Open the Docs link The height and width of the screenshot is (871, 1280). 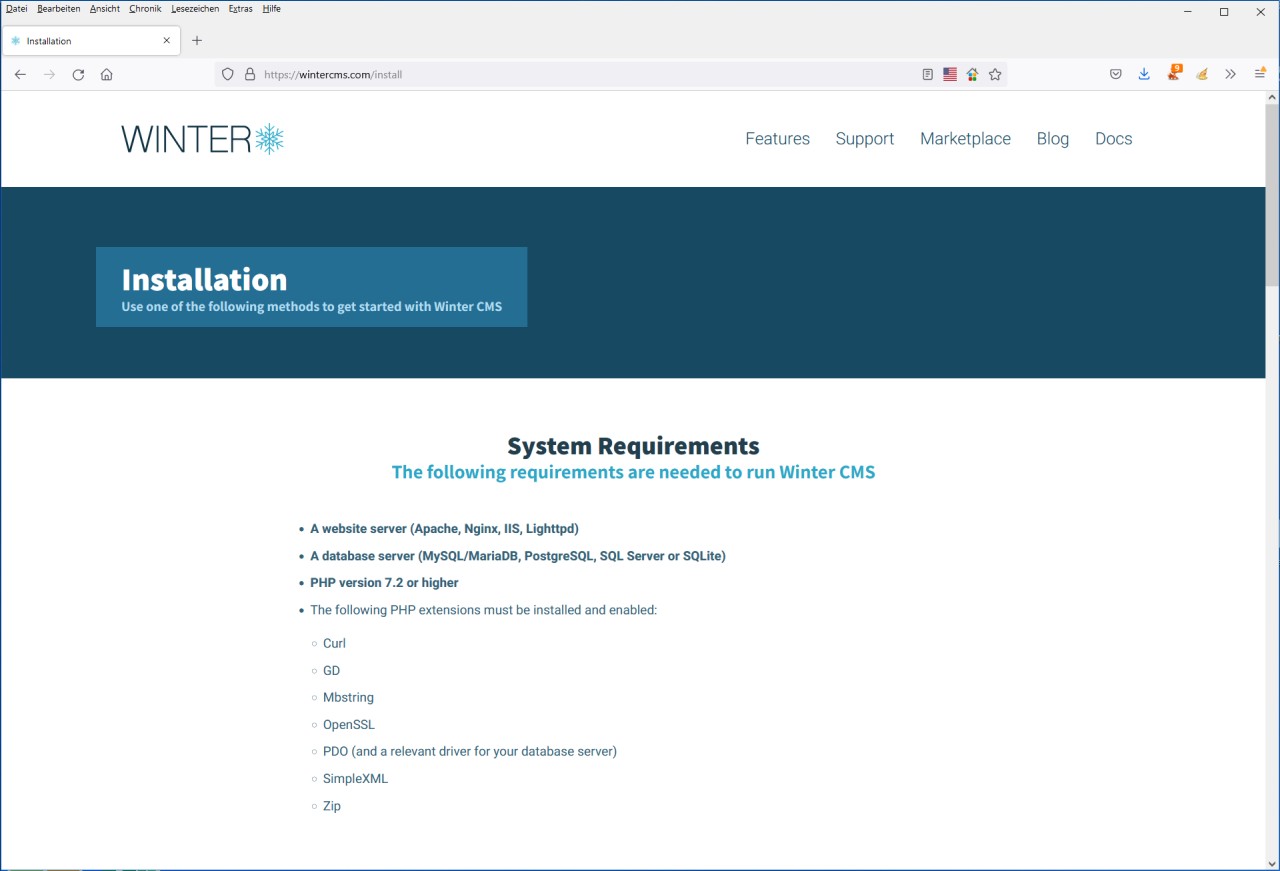pyautogui.click(x=1113, y=139)
